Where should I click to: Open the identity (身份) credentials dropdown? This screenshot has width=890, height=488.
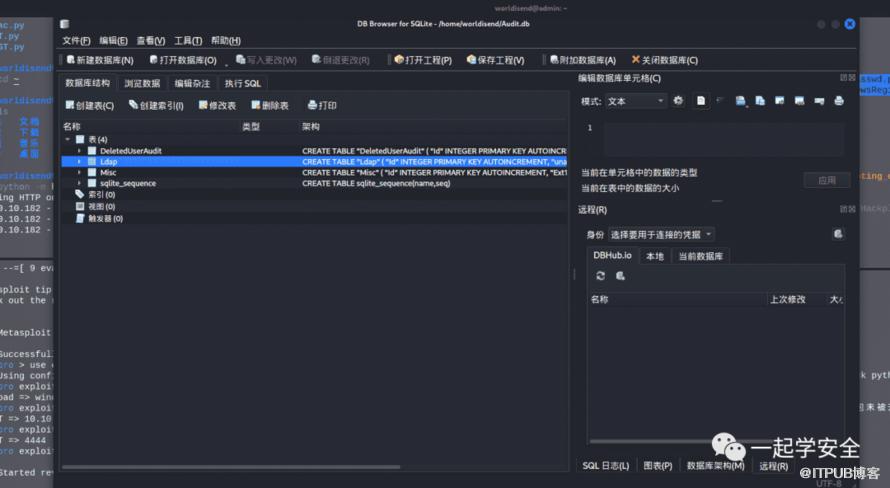point(661,234)
